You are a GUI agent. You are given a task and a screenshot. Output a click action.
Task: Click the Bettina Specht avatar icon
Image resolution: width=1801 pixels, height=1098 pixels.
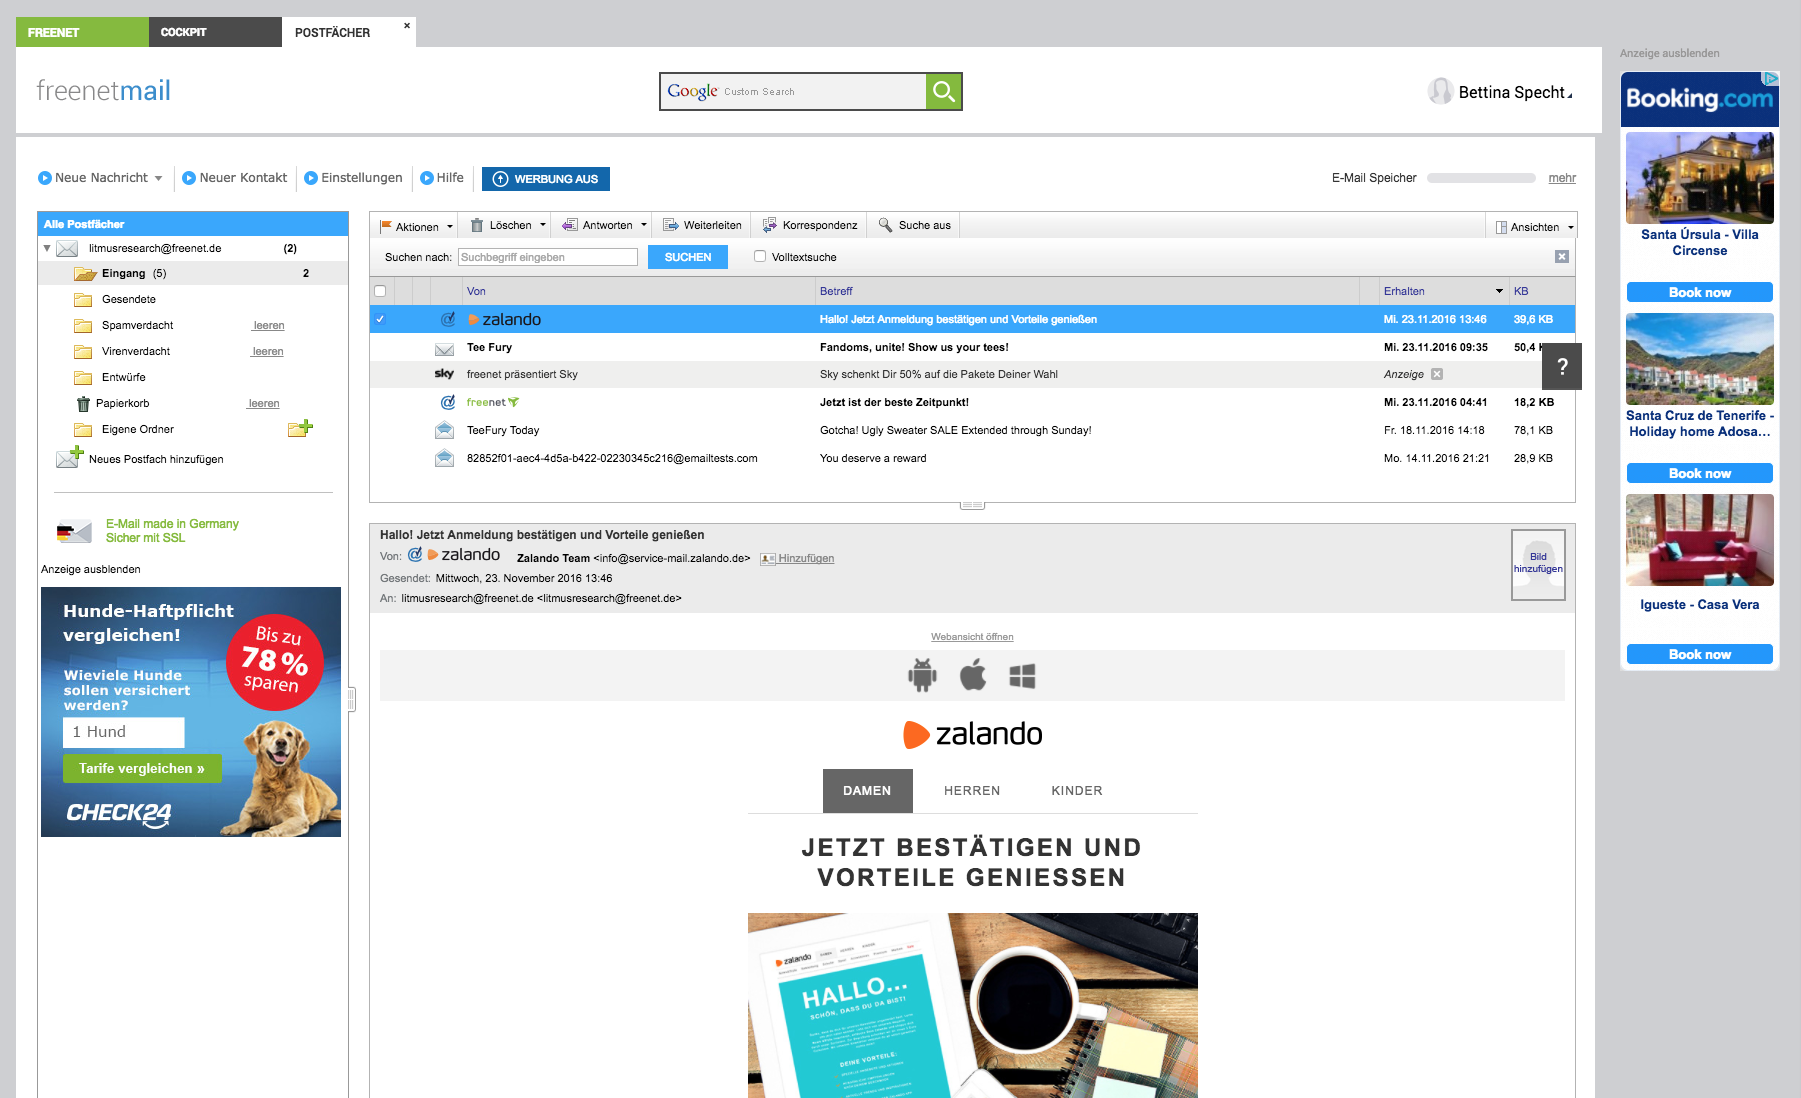click(x=1440, y=91)
